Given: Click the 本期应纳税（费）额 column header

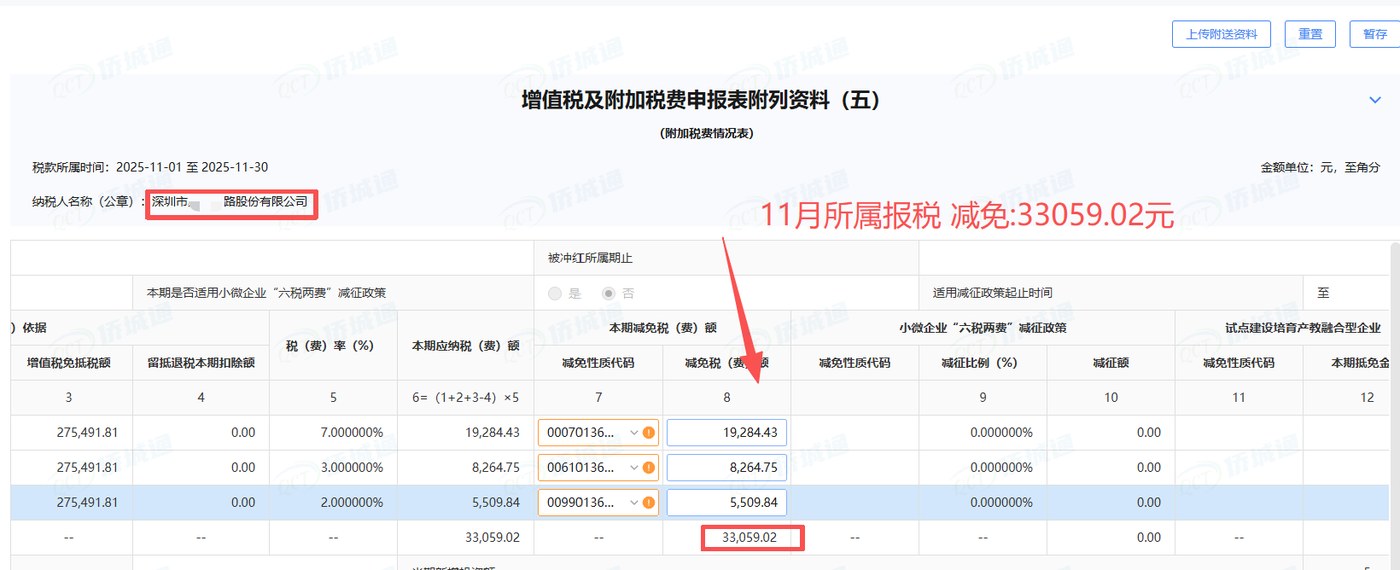Looking at the screenshot, I should point(465,345).
